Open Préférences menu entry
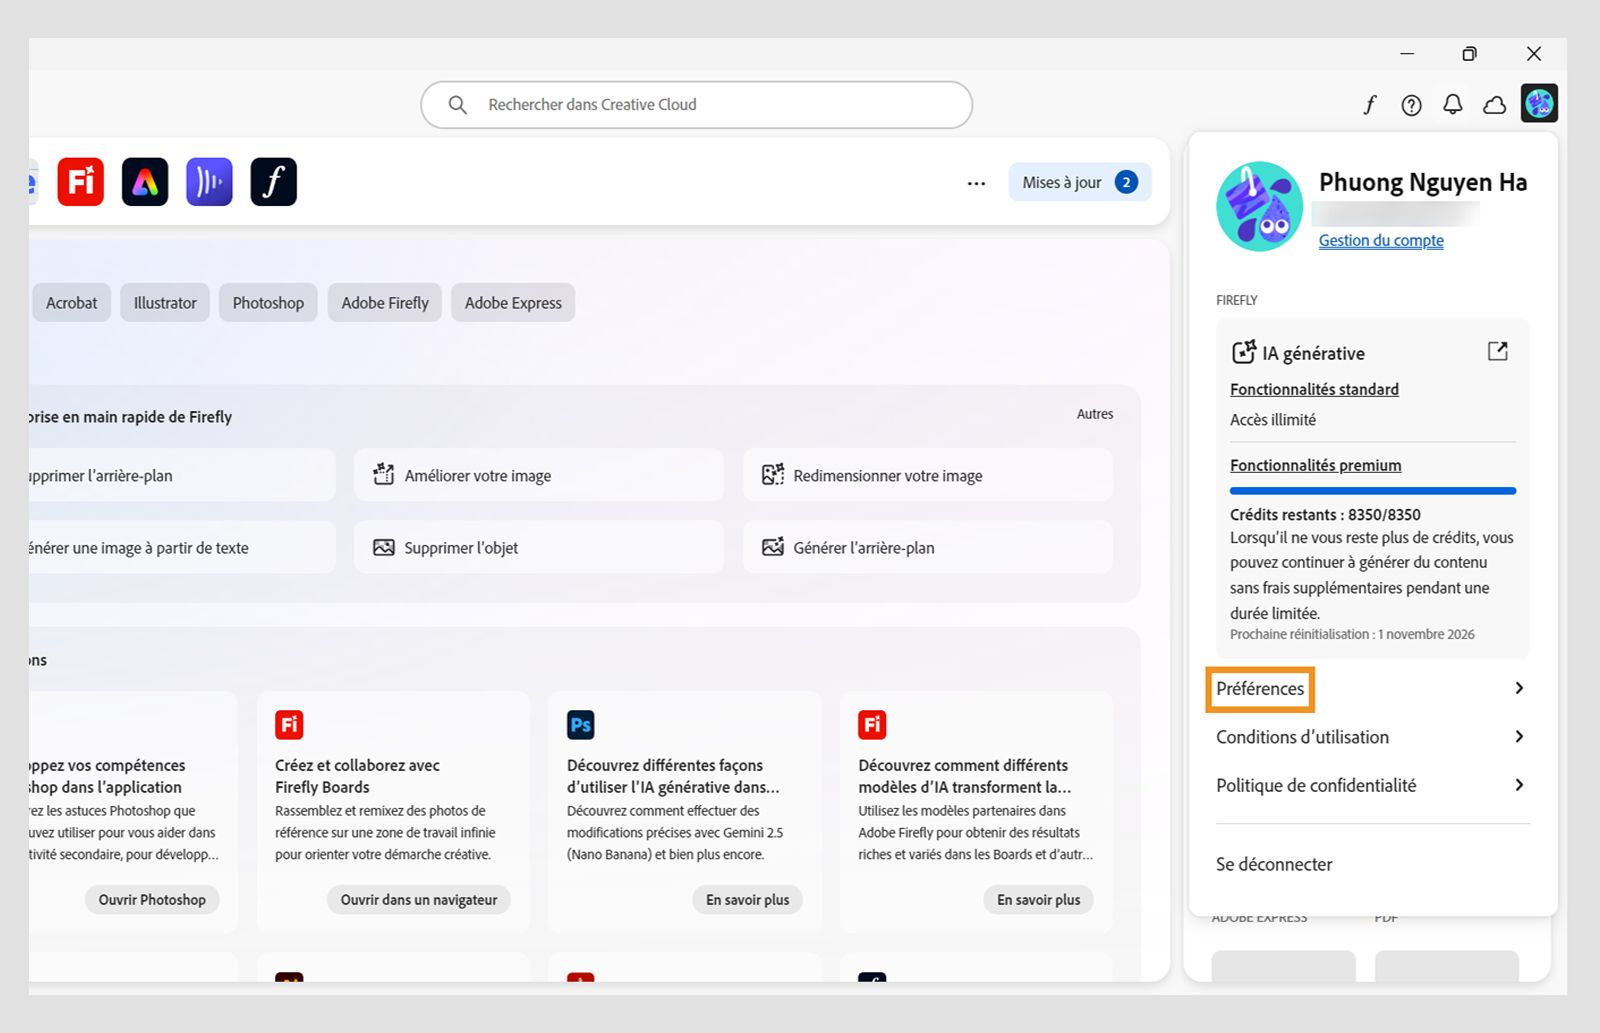Image resolution: width=1600 pixels, height=1033 pixels. 1260,688
